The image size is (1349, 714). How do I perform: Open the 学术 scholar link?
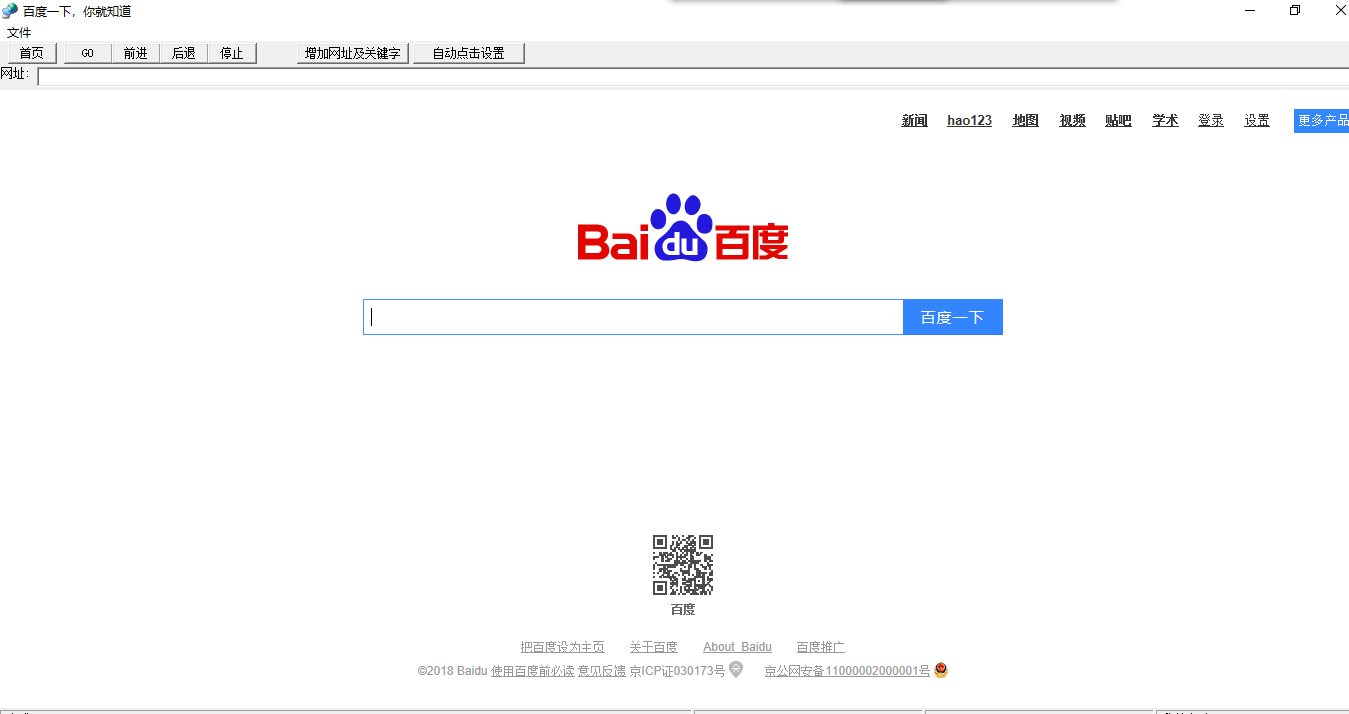pyautogui.click(x=1165, y=120)
